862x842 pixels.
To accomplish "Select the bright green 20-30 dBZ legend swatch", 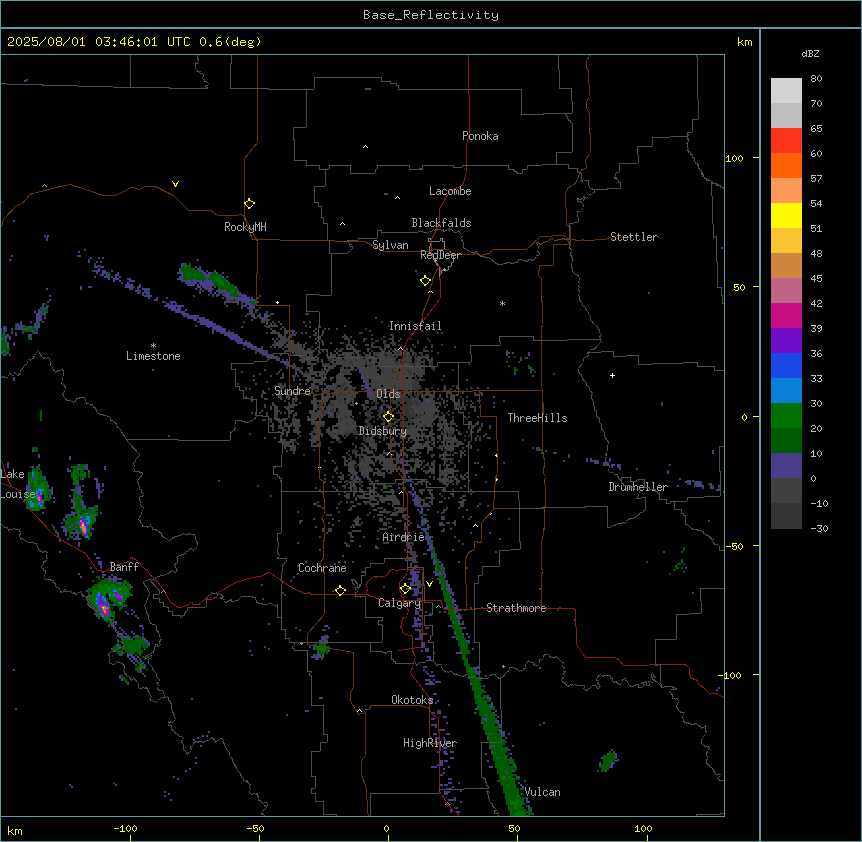I will click(x=786, y=416).
